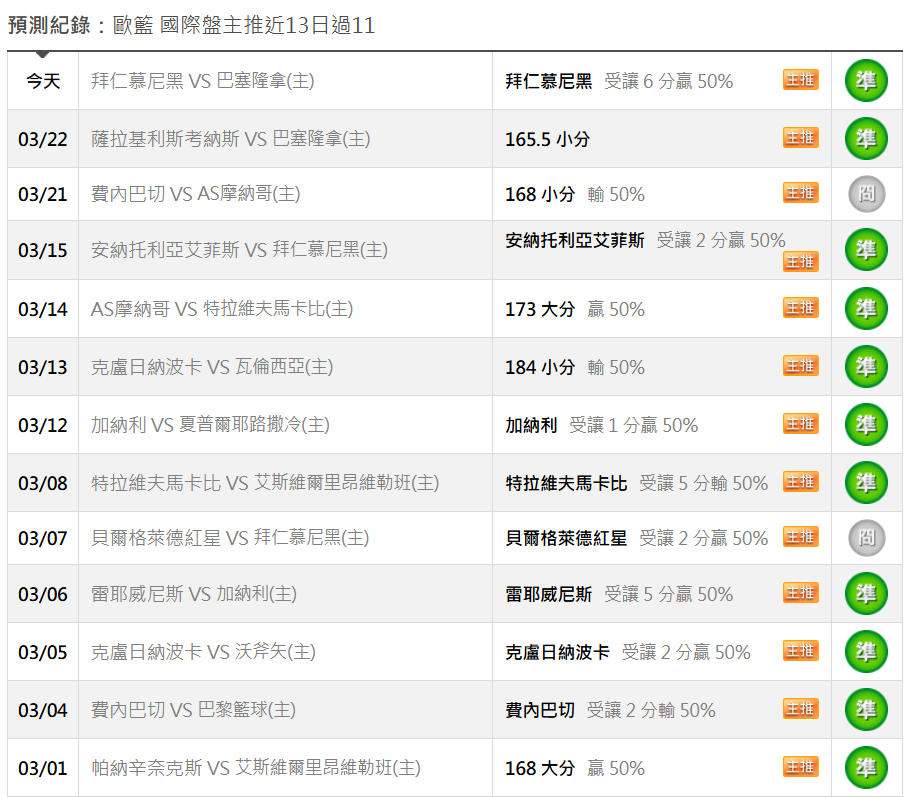Viewport: 909px width, 798px height.
Task: Click the 主推 badge in 03/05 row
Action: 801,650
